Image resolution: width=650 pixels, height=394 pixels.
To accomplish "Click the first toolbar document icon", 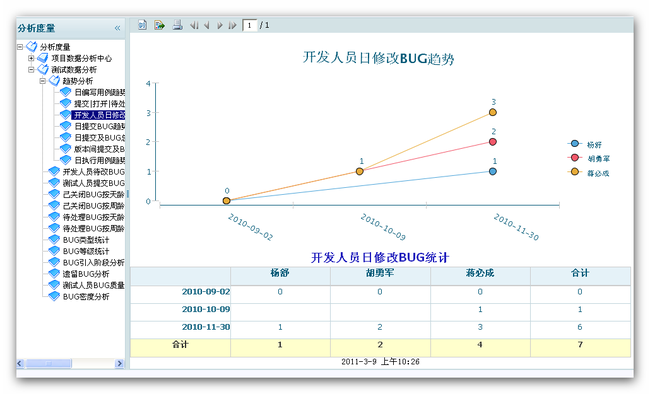I will click(142, 25).
